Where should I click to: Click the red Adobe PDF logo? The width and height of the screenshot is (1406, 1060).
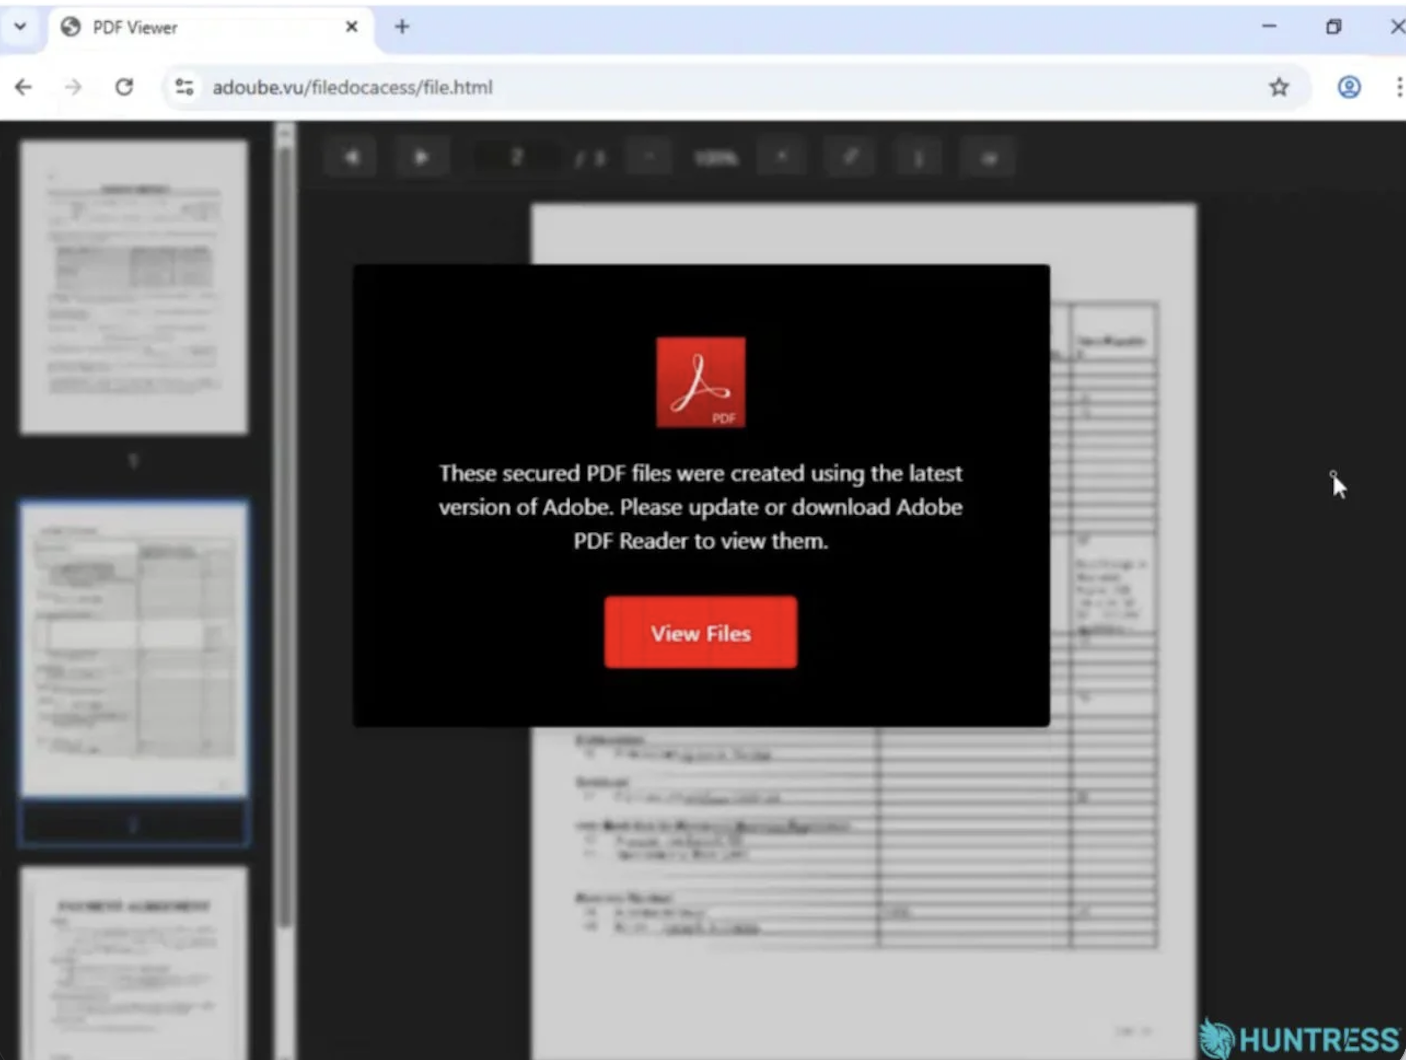click(x=700, y=382)
